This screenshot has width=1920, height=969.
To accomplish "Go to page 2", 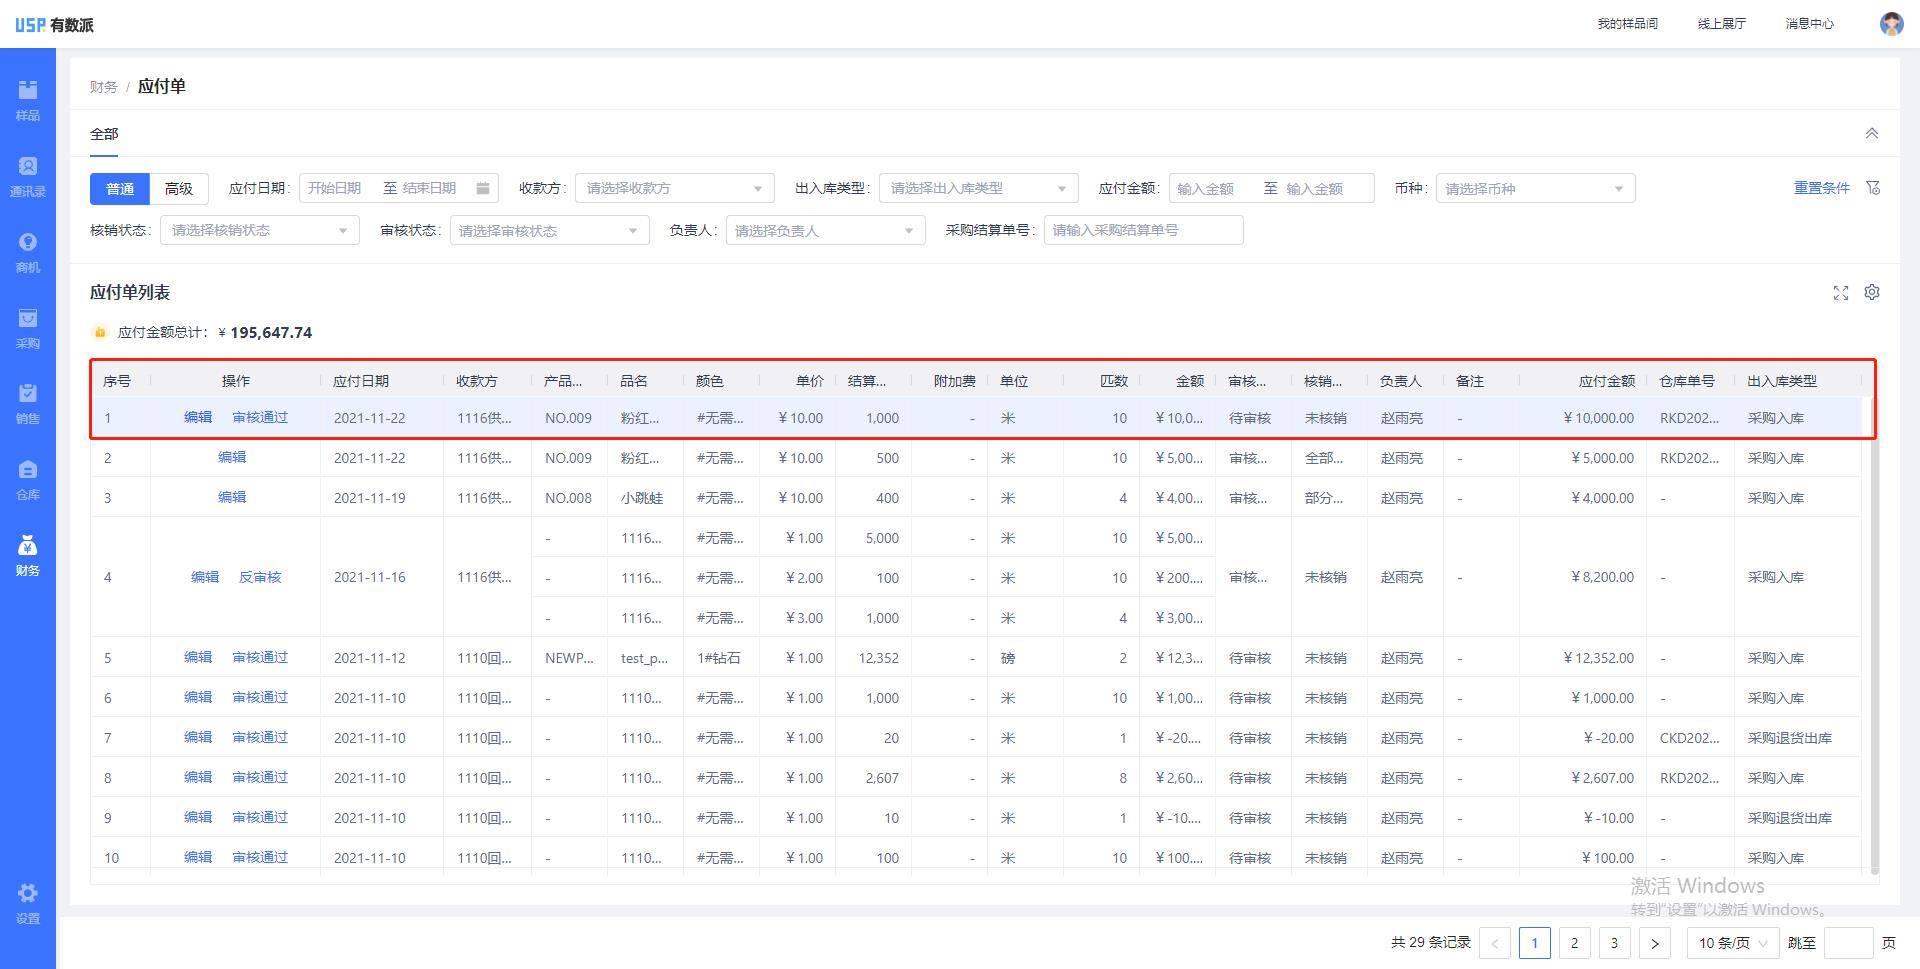I will tap(1575, 943).
